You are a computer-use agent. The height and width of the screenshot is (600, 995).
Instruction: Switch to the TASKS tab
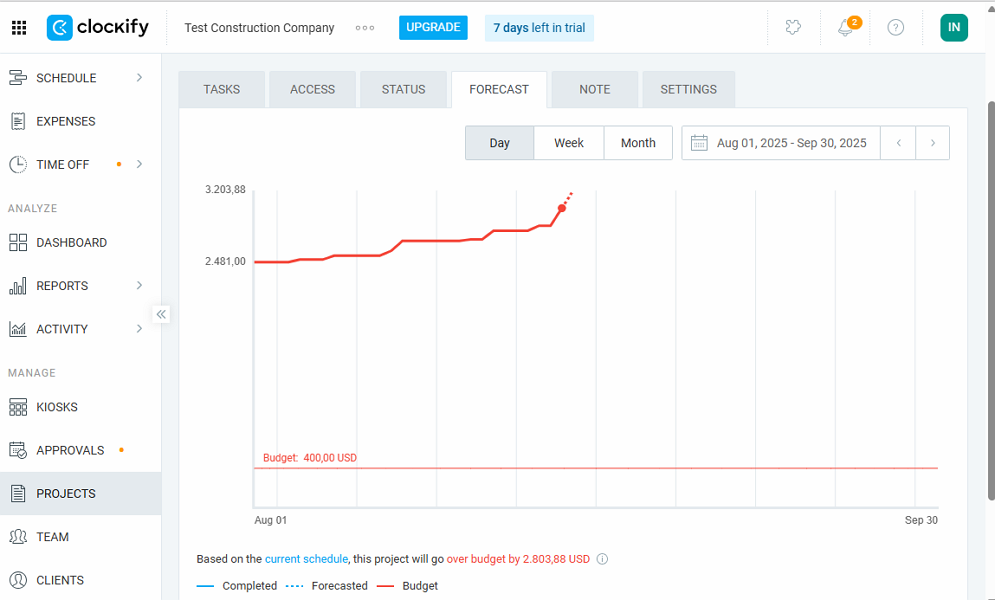(x=221, y=89)
